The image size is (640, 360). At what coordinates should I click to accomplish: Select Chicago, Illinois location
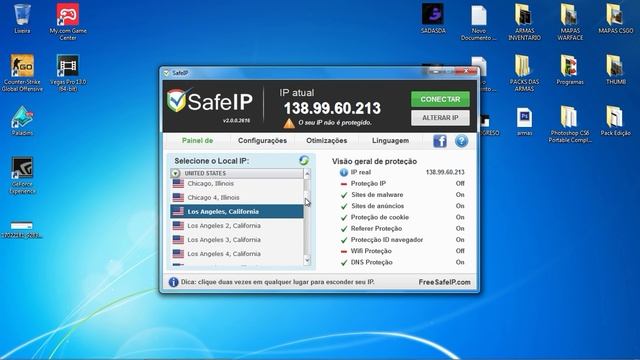237,184
